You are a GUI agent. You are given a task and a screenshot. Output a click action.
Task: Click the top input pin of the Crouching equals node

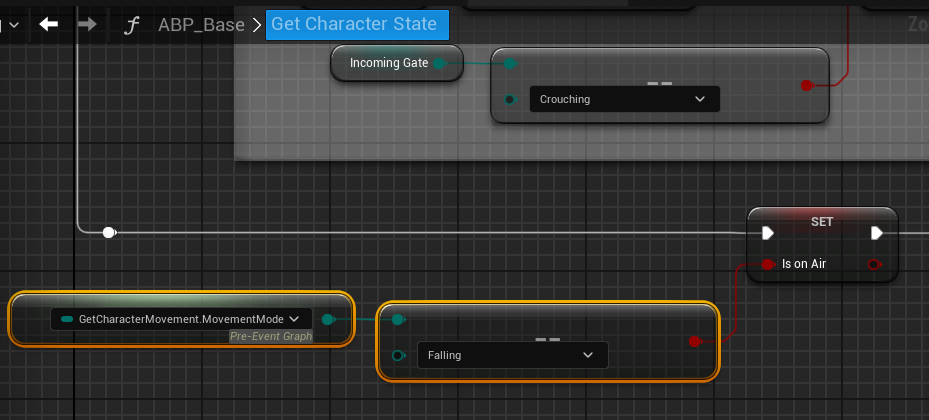coord(510,63)
